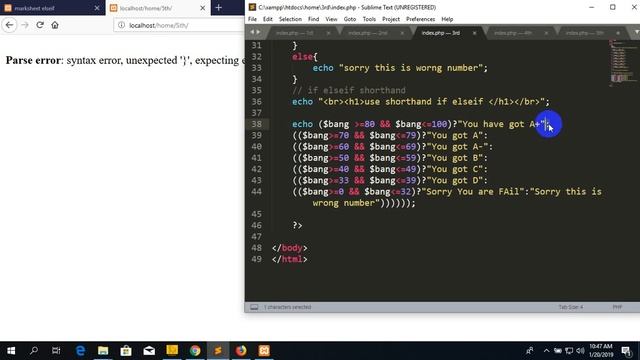Image resolution: width=640 pixels, height=360 pixels.
Task: Show hidden system tray icons
Action: click(x=547, y=351)
